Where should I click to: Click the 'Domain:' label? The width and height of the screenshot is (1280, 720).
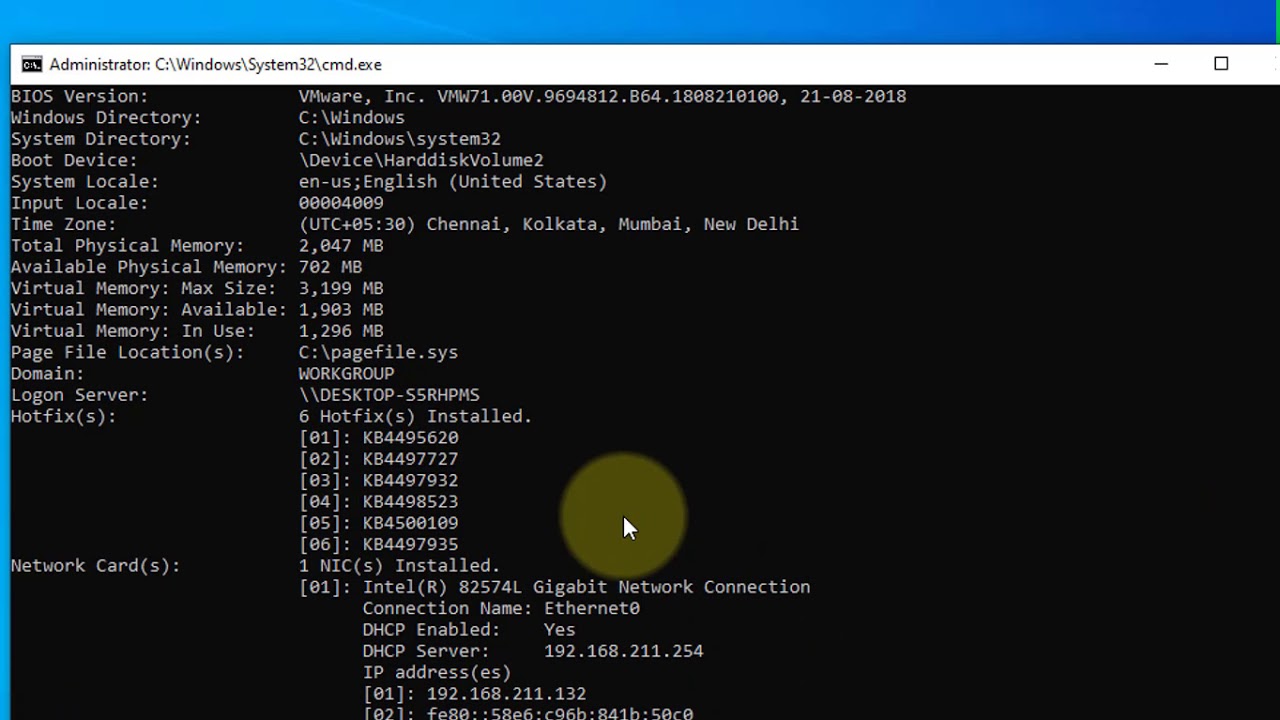(47, 374)
